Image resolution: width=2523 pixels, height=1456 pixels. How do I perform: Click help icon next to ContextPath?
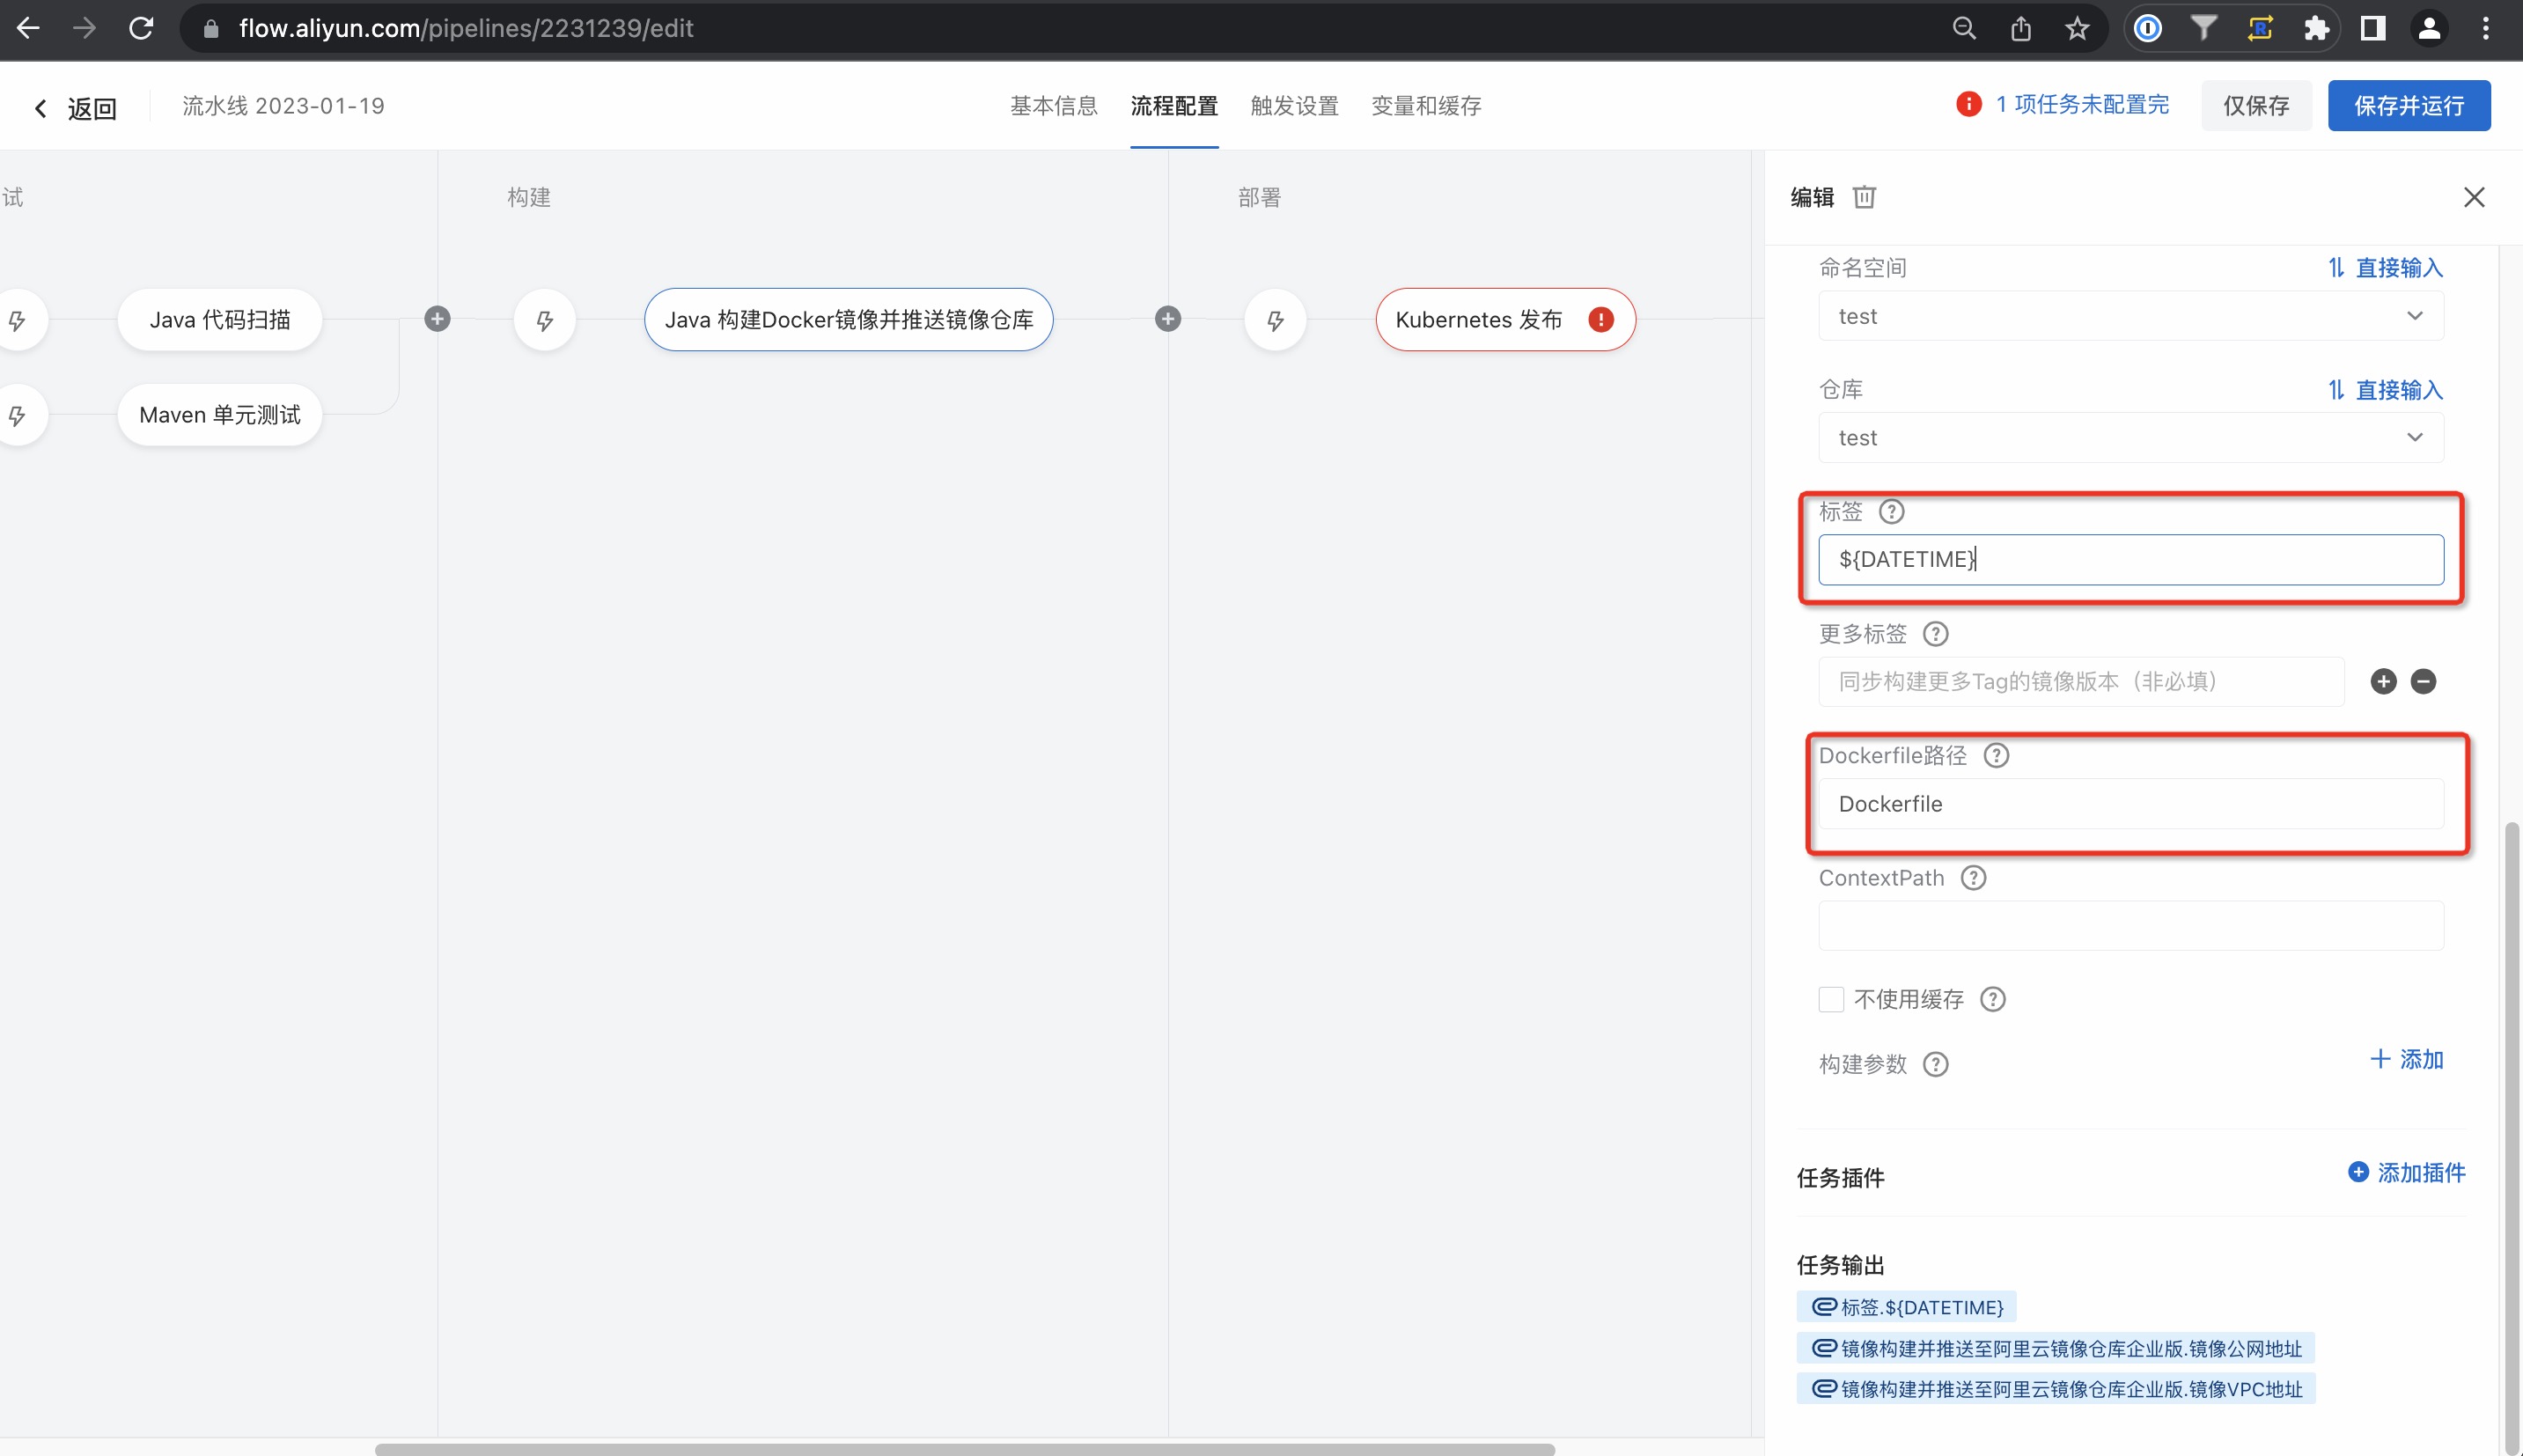[1973, 878]
